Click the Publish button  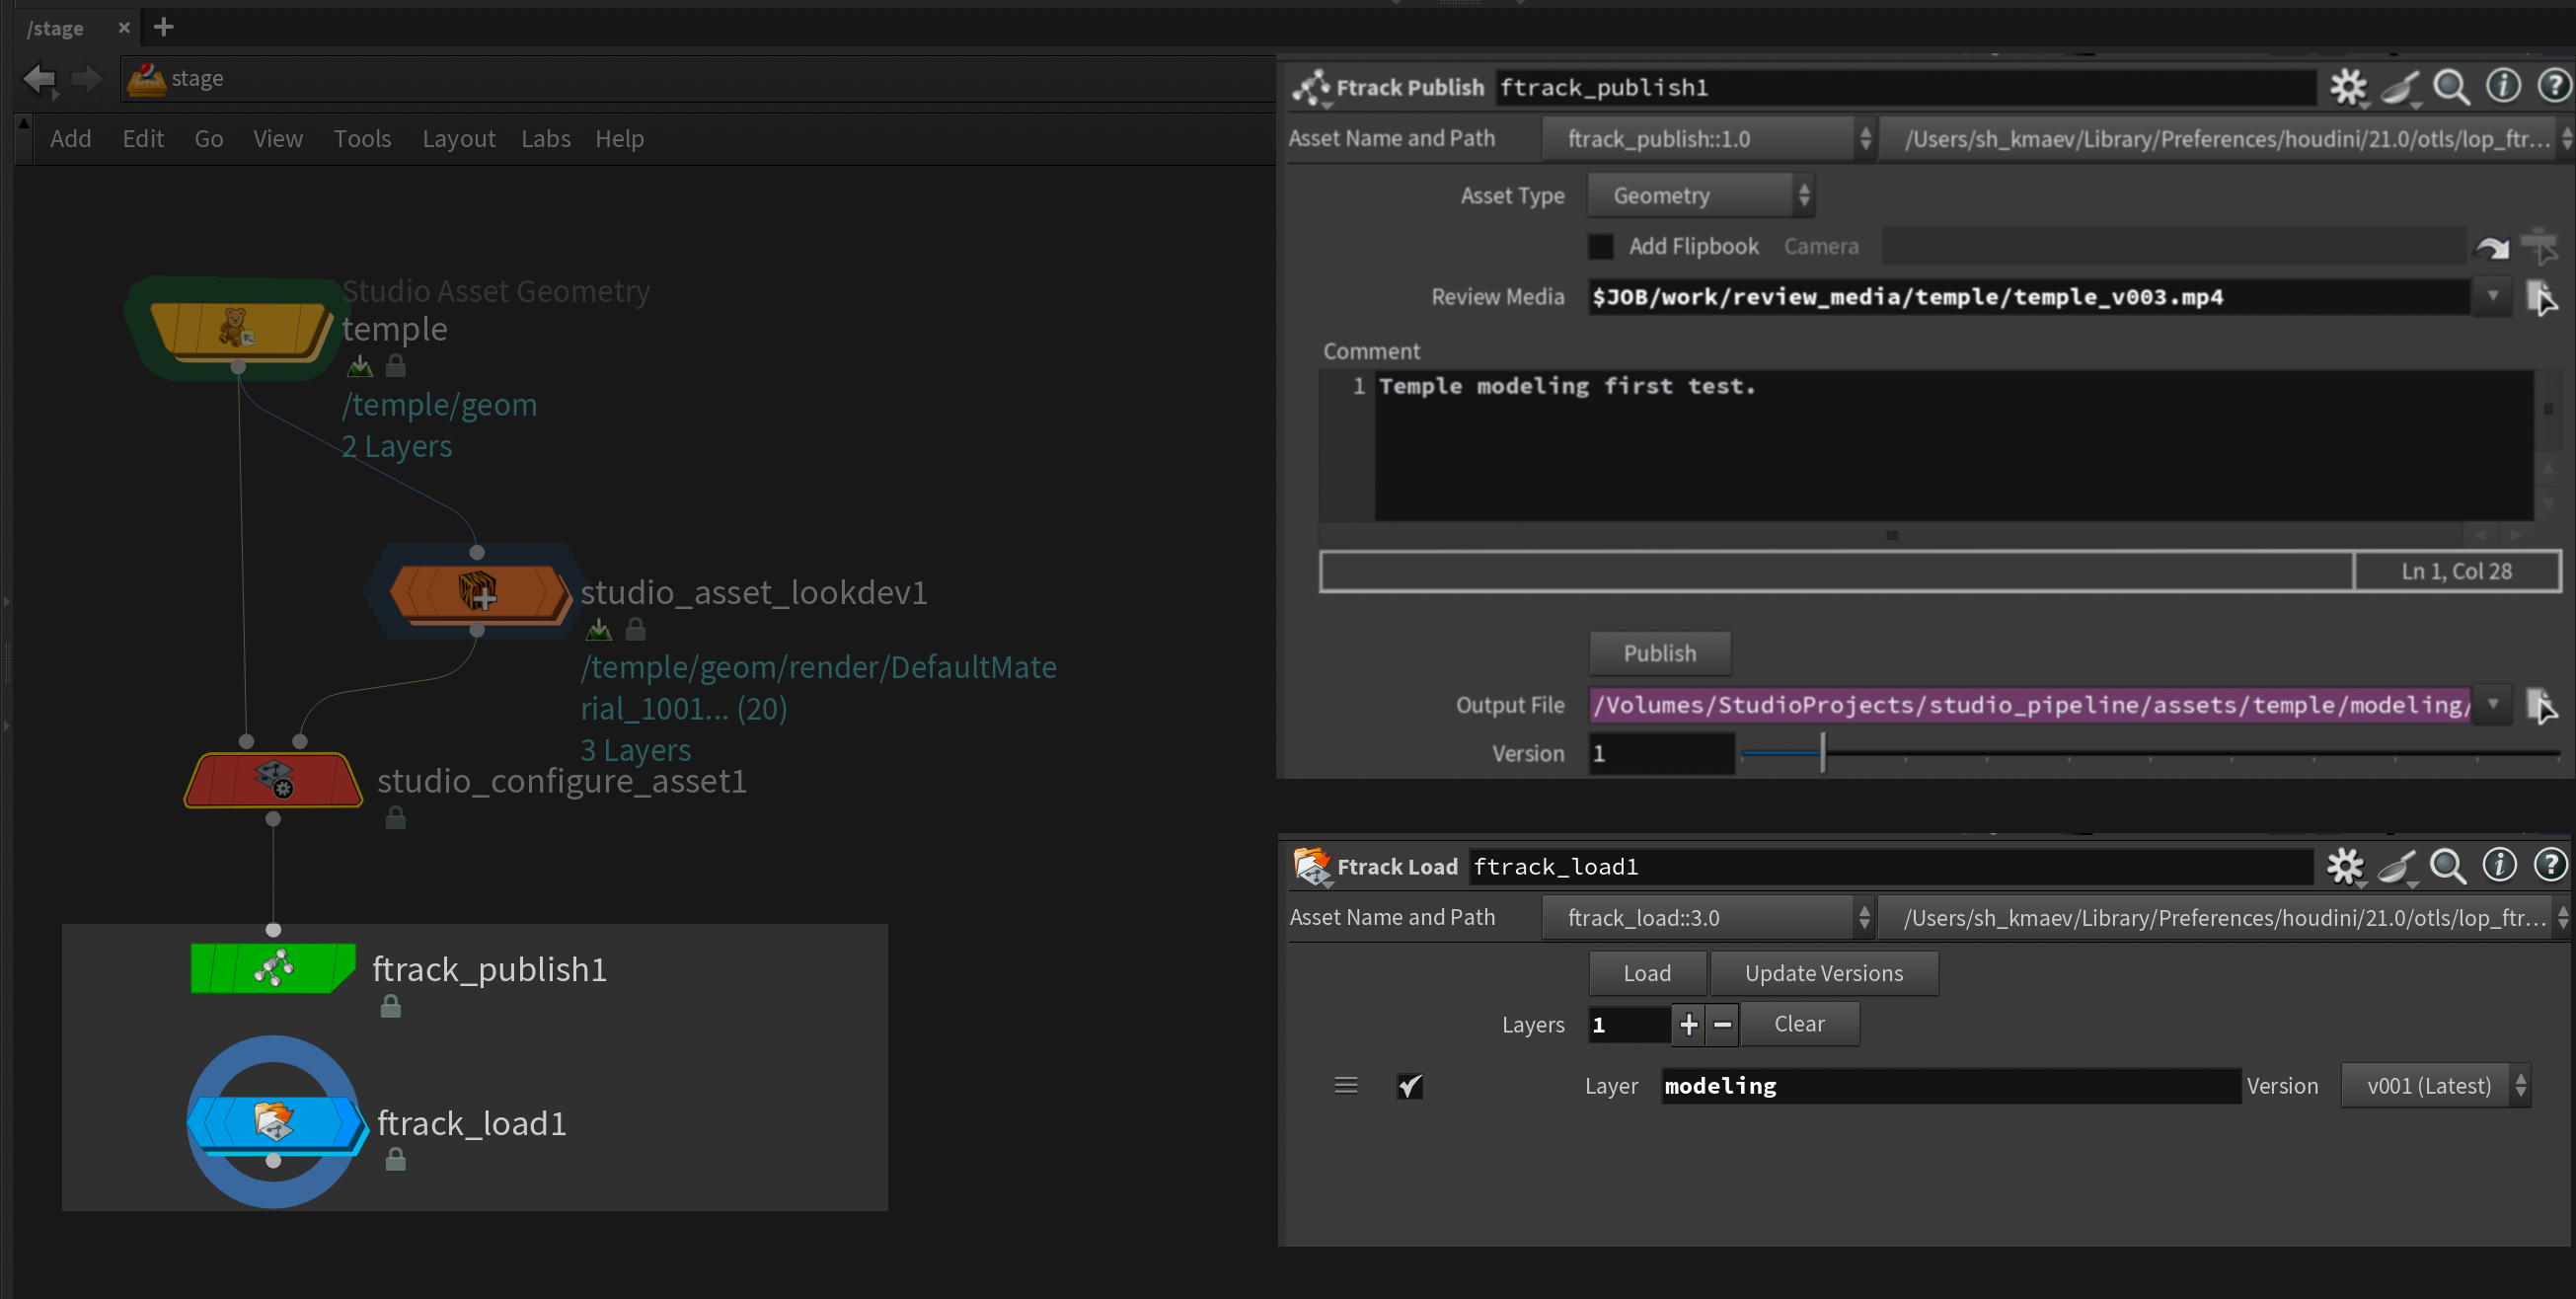coord(1659,654)
